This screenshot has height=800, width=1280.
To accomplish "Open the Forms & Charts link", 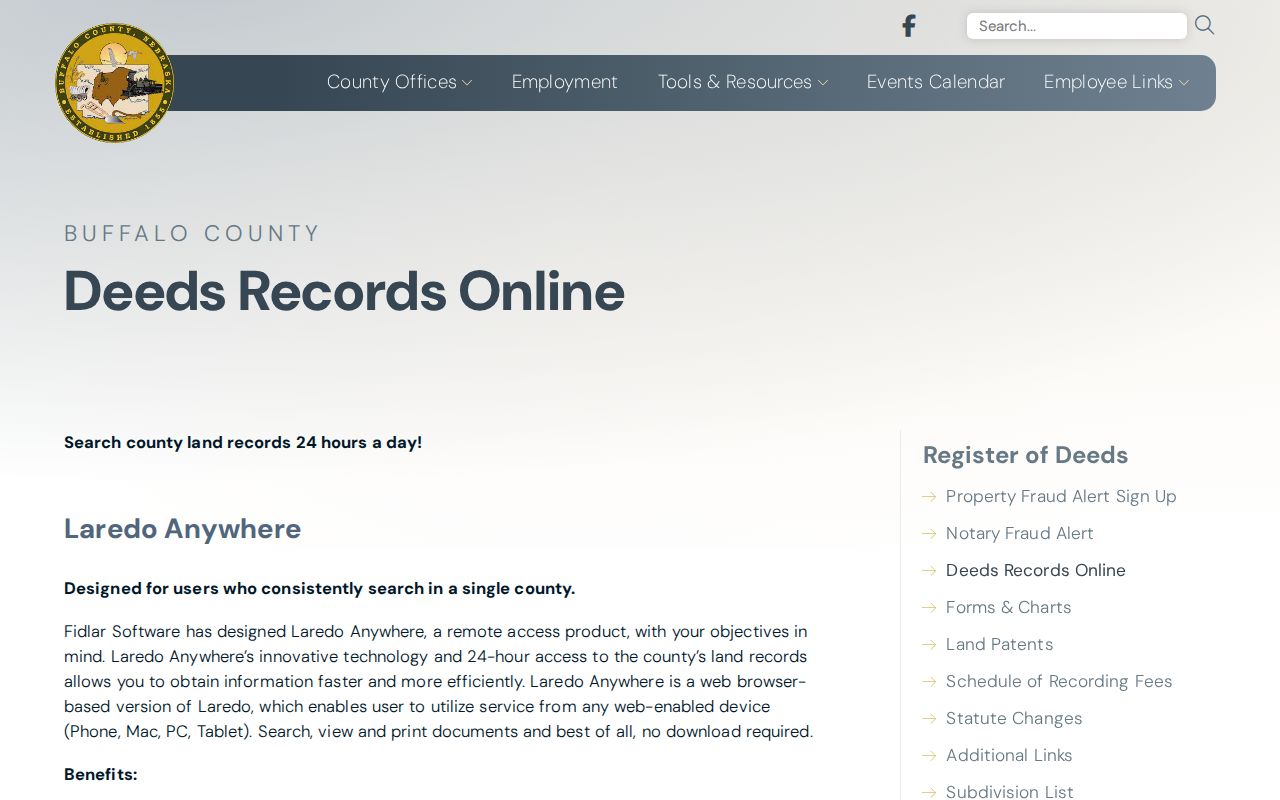I will point(1008,607).
